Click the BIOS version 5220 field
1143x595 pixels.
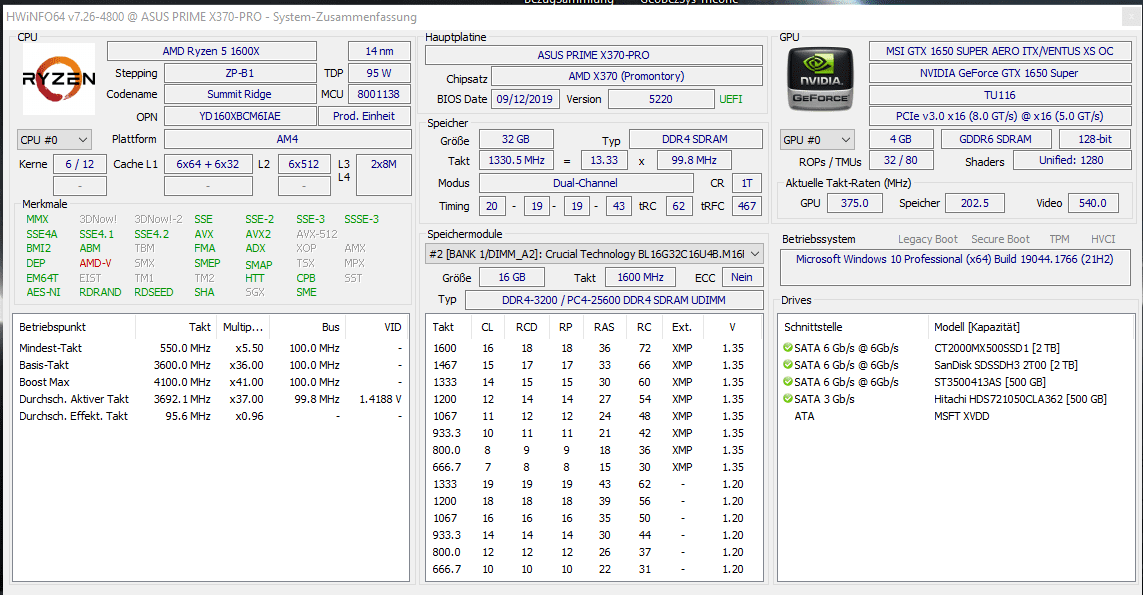[660, 99]
